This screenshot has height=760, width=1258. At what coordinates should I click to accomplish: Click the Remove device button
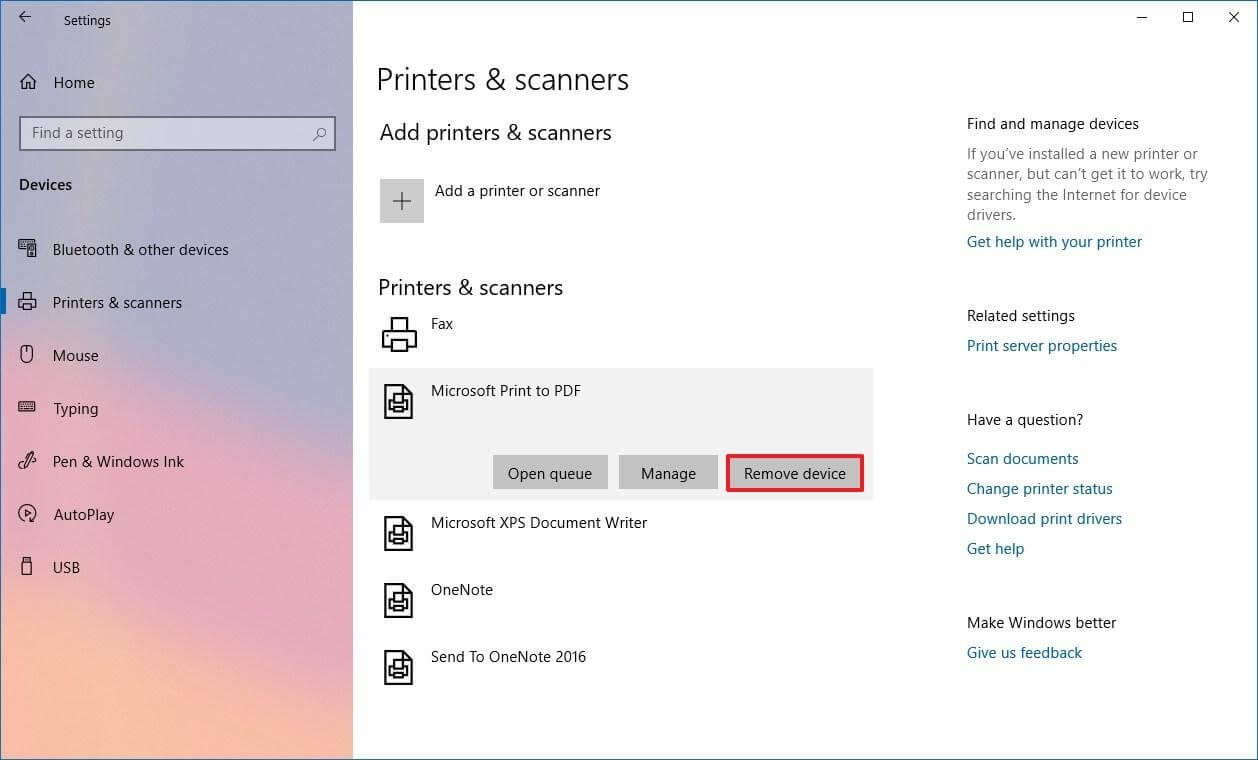(794, 472)
